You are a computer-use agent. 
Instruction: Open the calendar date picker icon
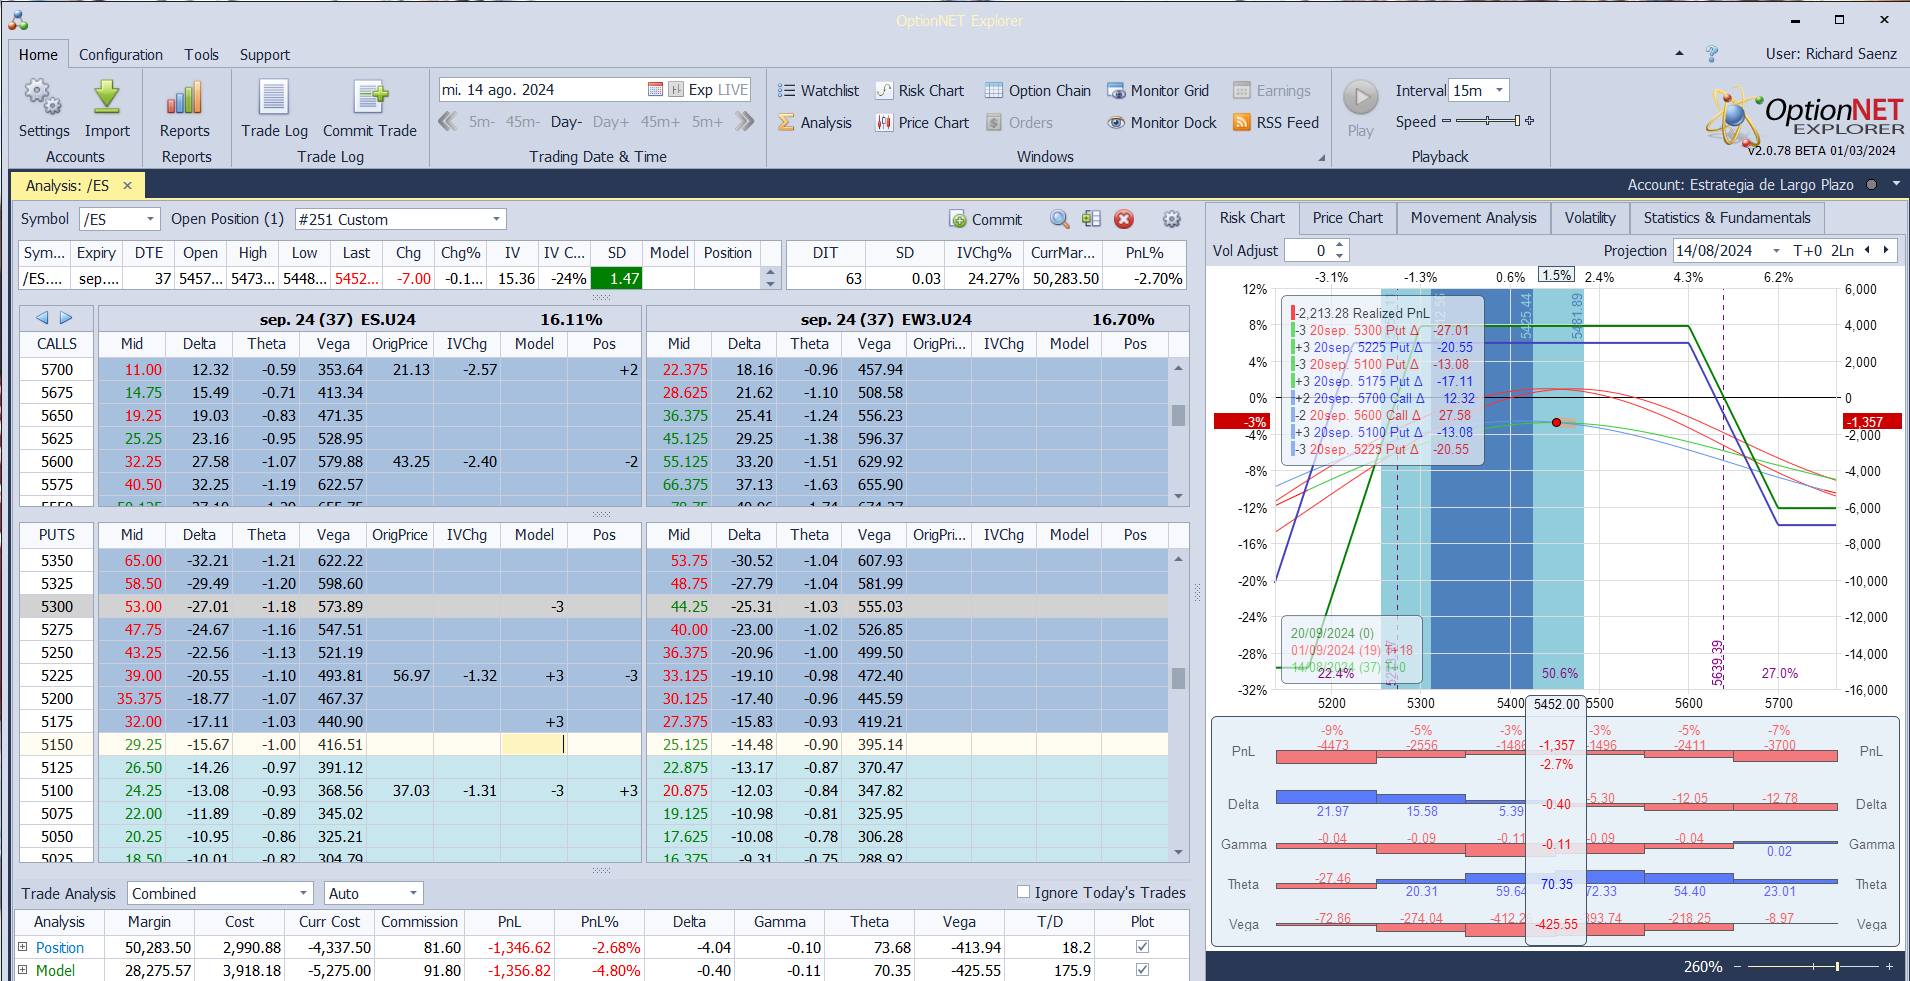655,89
